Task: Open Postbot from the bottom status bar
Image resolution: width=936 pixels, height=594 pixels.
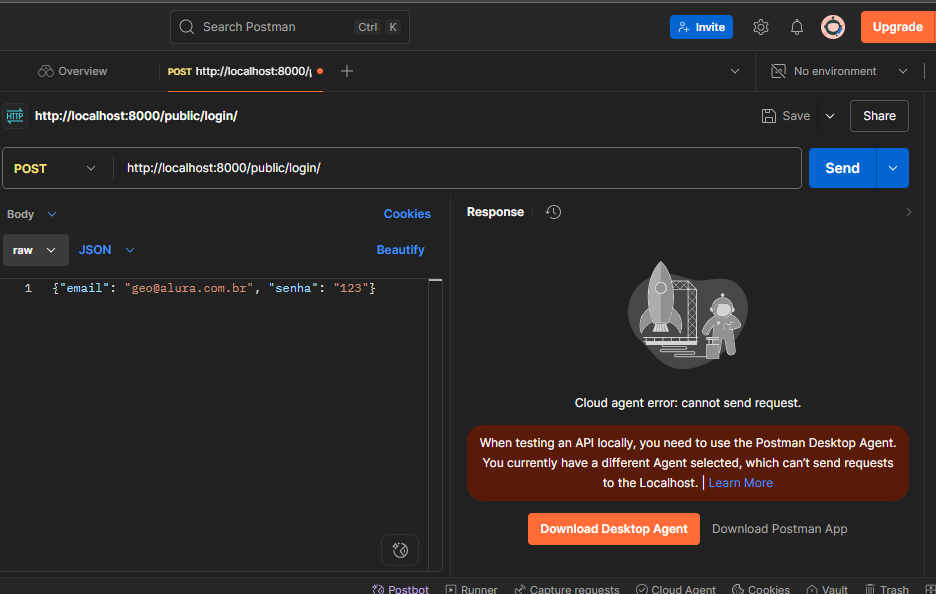Action: pyautogui.click(x=400, y=589)
